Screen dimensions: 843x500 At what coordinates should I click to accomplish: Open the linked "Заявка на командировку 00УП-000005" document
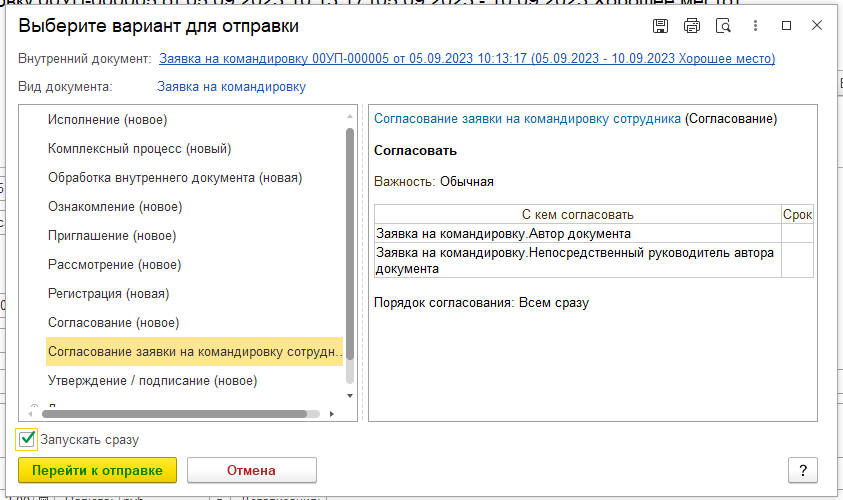pyautogui.click(x=467, y=59)
